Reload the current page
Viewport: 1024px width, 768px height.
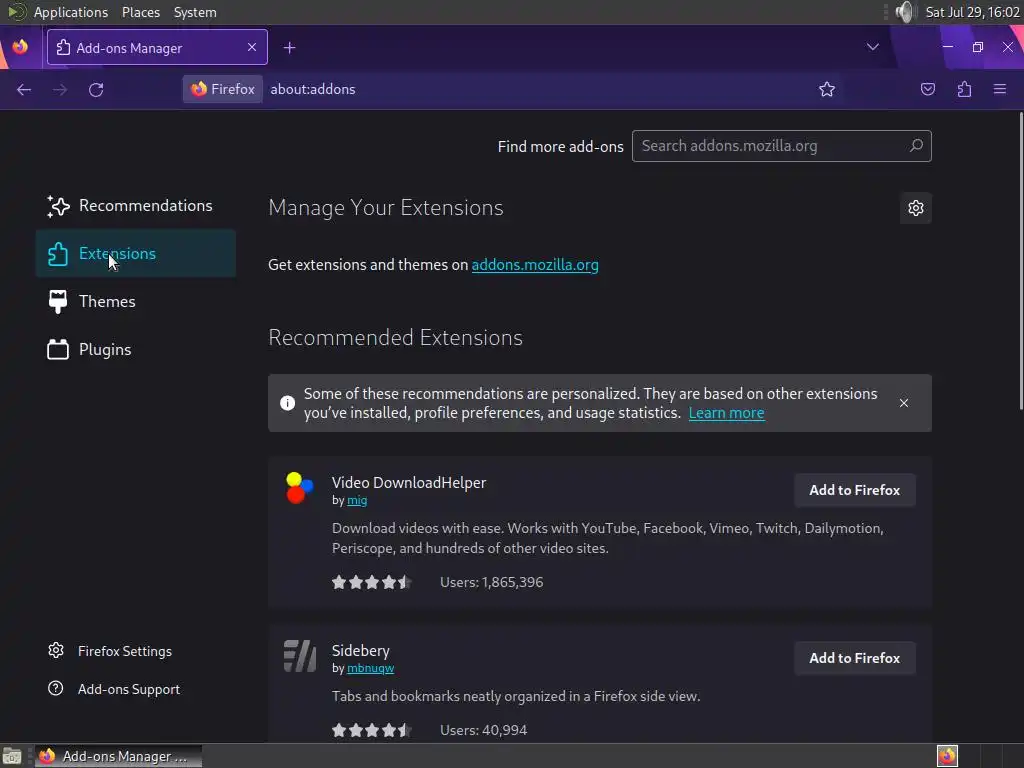click(x=96, y=89)
